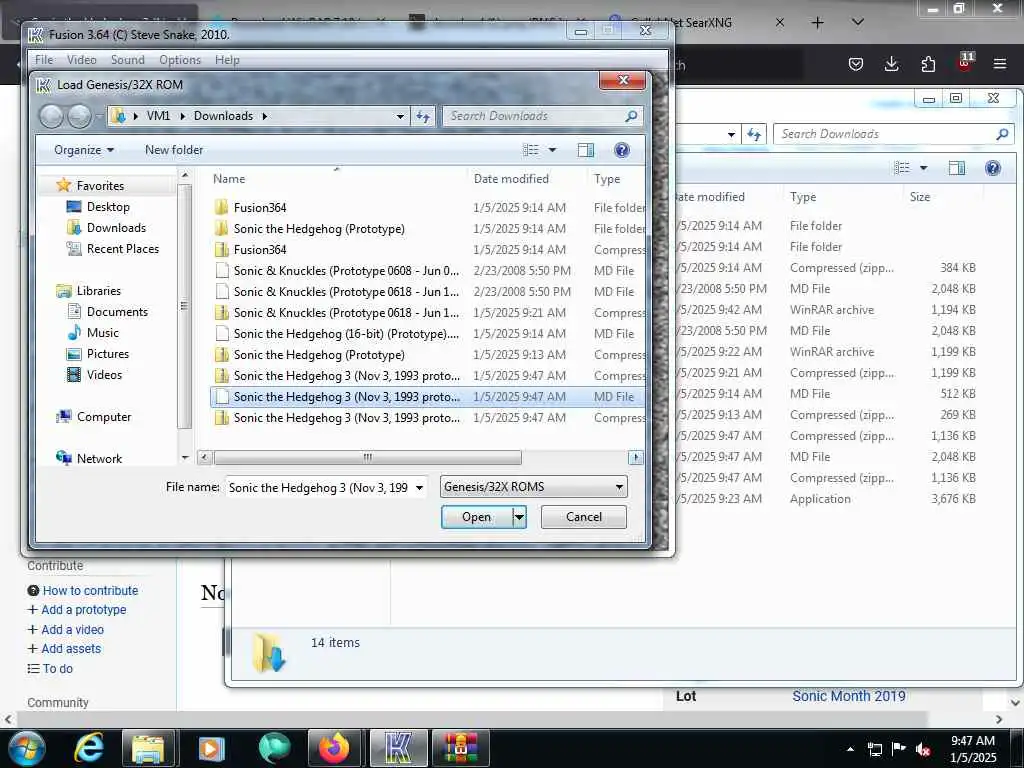1024x768 pixels.
Task: Open the Sound menu in Fusion
Action: 127,60
